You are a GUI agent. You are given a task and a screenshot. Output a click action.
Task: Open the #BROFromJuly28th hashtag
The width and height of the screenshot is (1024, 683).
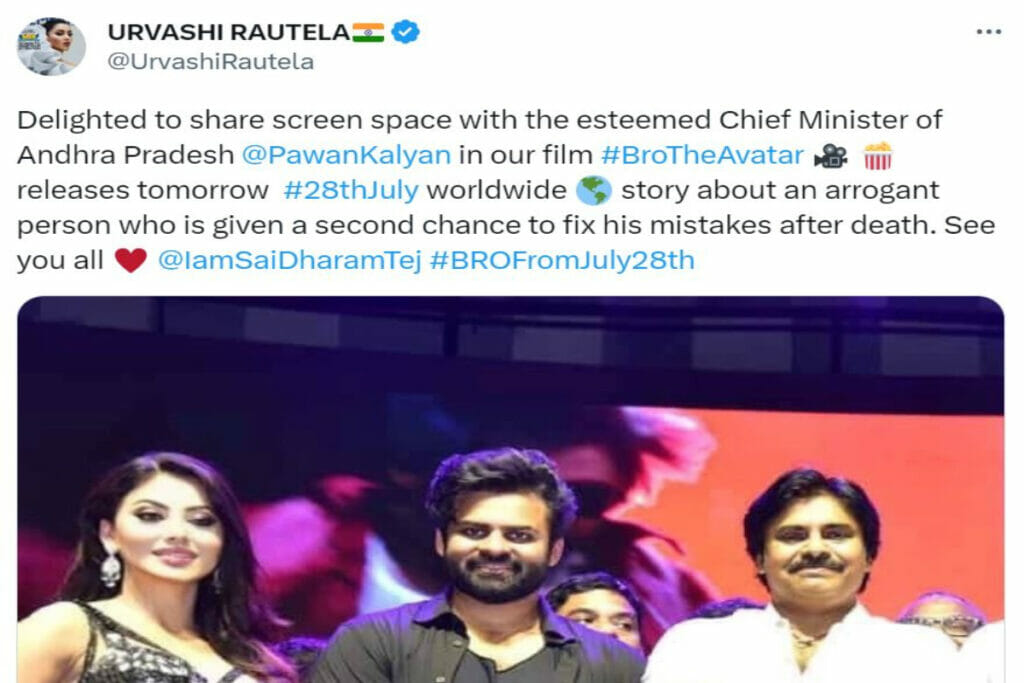pyautogui.click(x=562, y=260)
